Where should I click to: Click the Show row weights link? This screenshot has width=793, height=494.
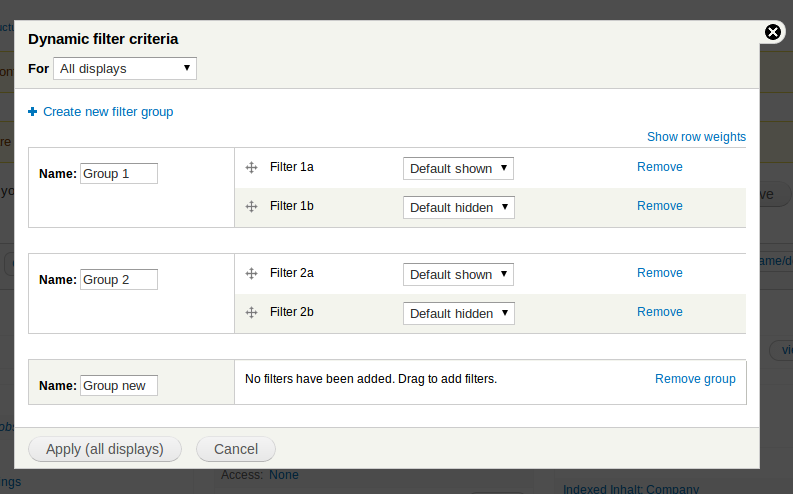coord(696,137)
